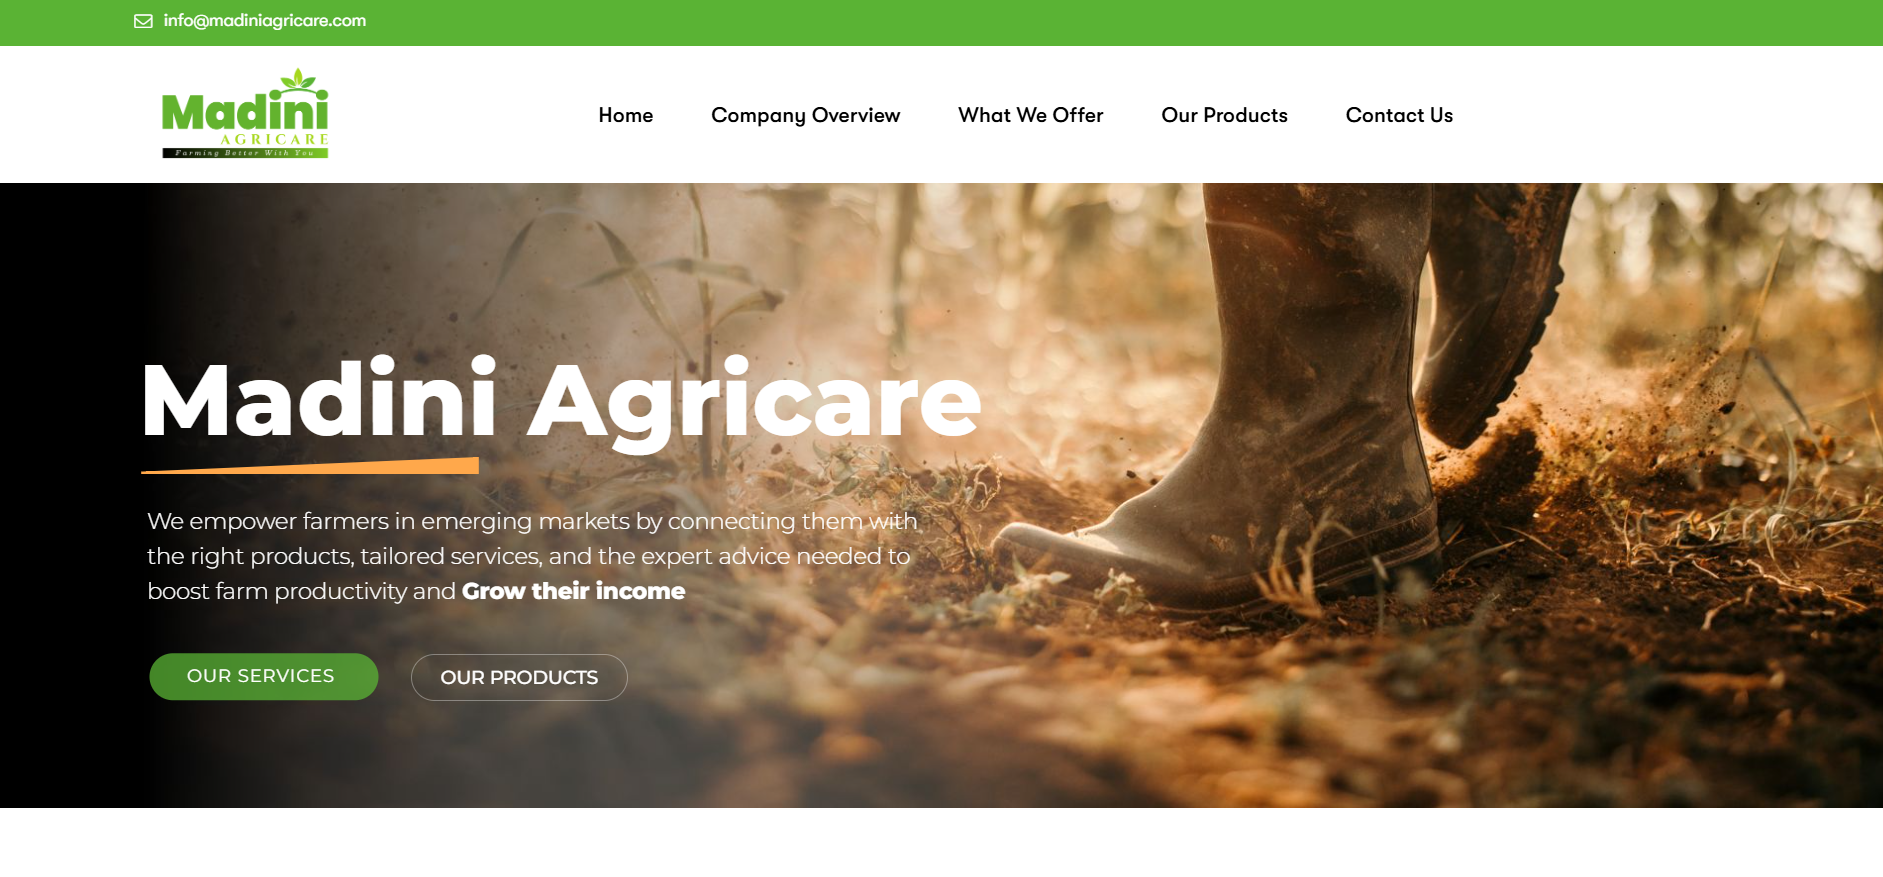Select What We Offer in navigation

(x=1030, y=115)
